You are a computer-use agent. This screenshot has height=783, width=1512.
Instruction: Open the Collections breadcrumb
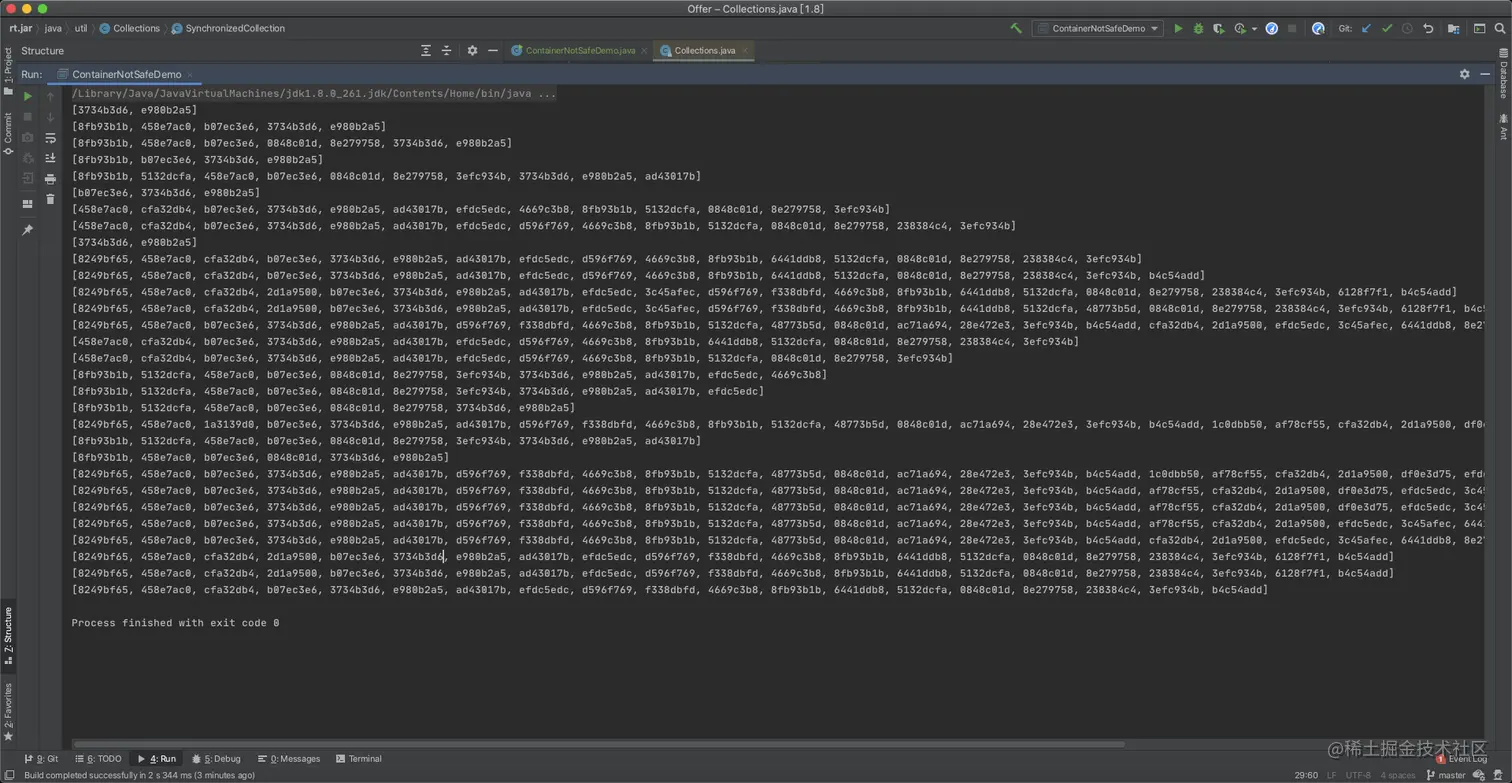coord(130,29)
